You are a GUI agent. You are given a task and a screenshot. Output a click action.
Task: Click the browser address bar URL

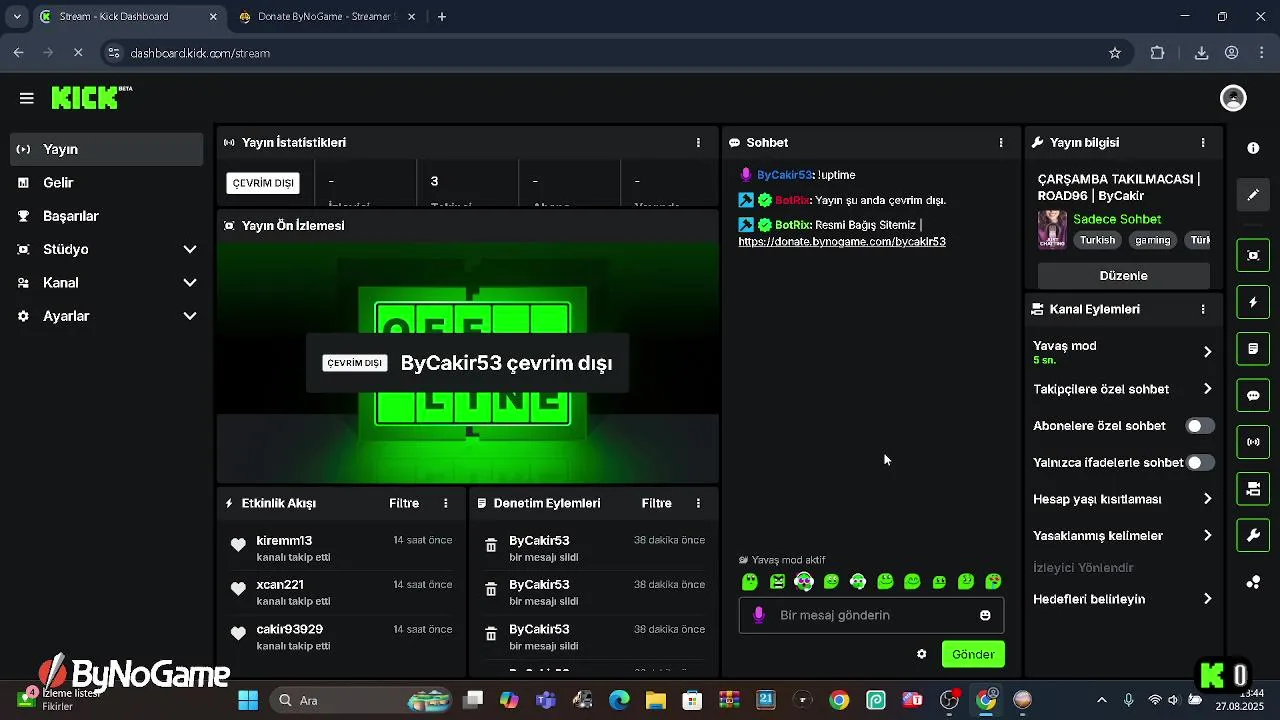200,53
